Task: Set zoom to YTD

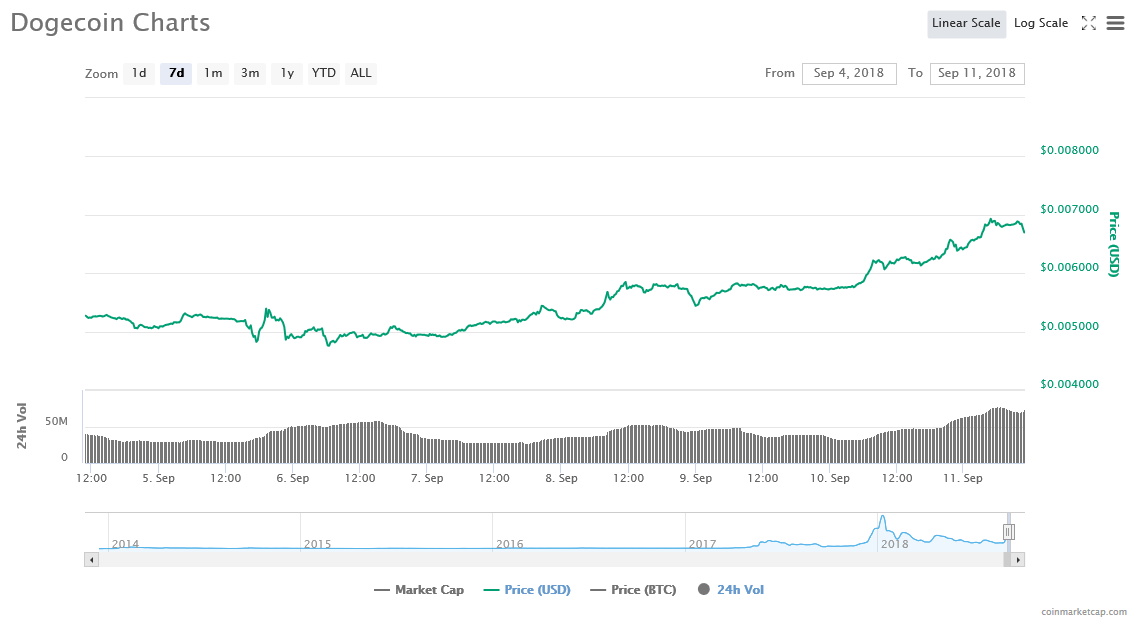Action: [x=323, y=73]
